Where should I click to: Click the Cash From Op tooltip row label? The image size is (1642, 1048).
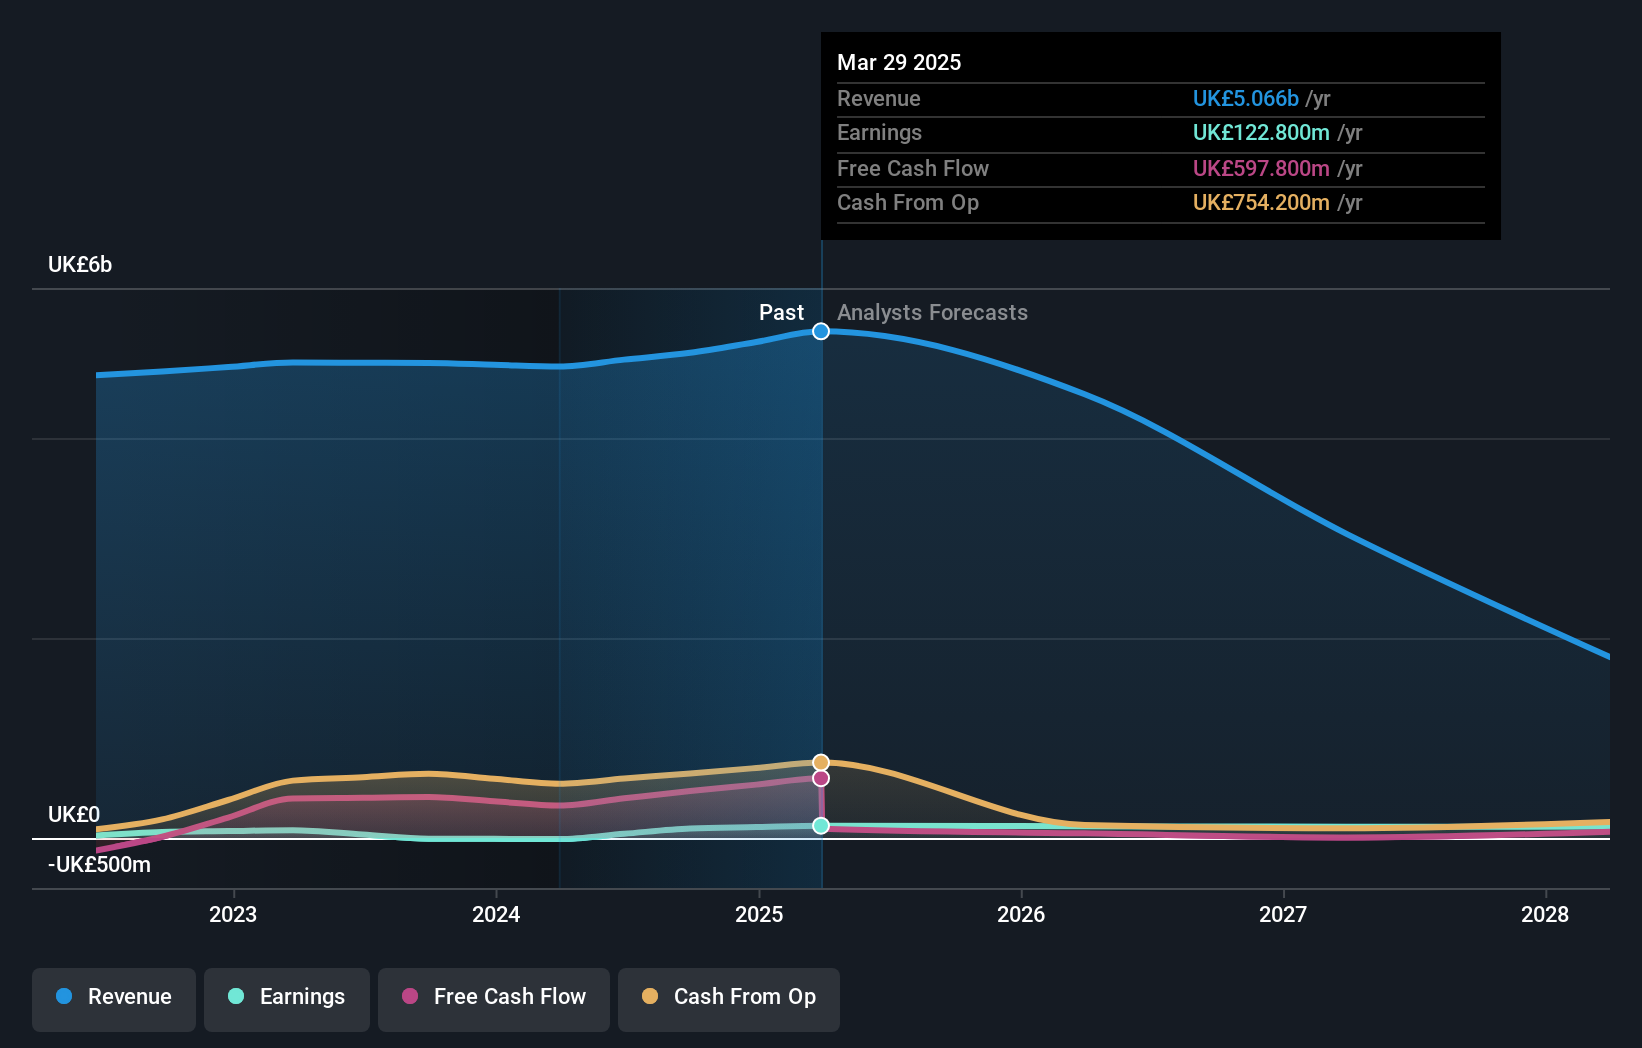tap(907, 203)
